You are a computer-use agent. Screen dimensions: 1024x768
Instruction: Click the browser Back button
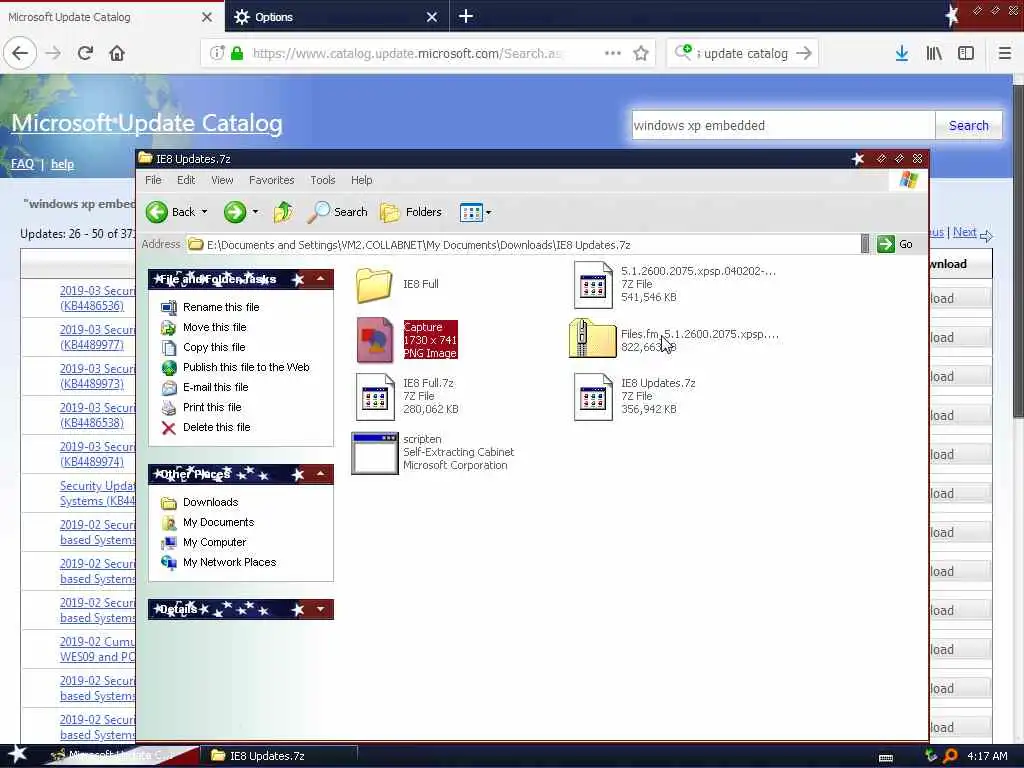[20, 53]
